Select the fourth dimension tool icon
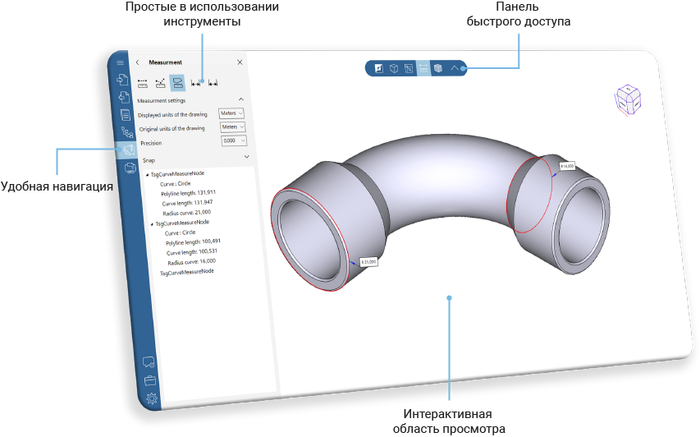The image size is (700, 437). click(x=196, y=83)
